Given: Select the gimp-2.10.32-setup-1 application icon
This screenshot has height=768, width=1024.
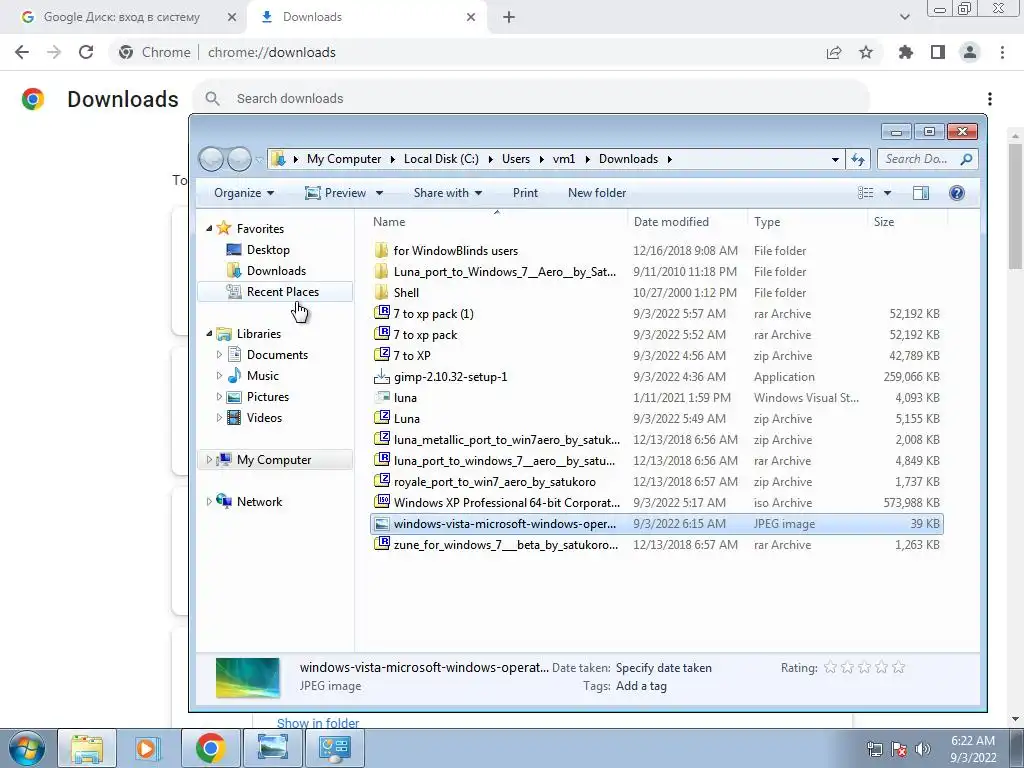Looking at the screenshot, I should pyautogui.click(x=382, y=377).
